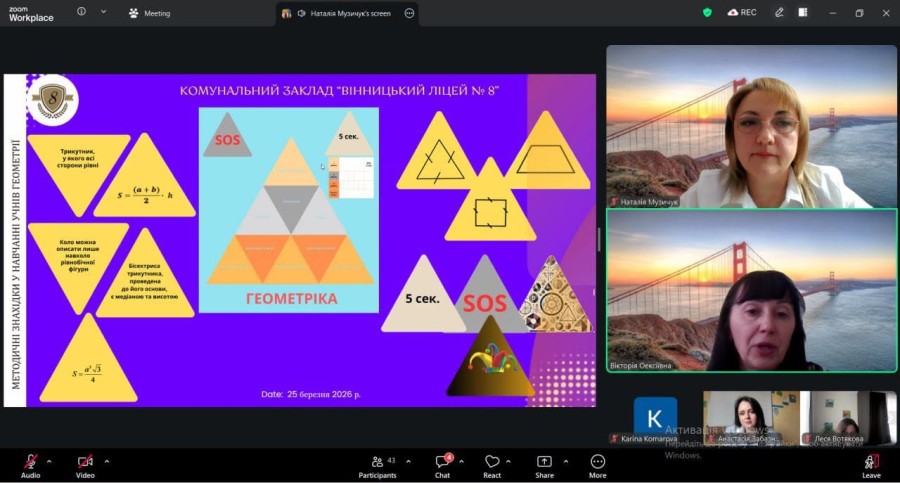
Task: Select Наталія Музичук video tile
Action: point(751,126)
